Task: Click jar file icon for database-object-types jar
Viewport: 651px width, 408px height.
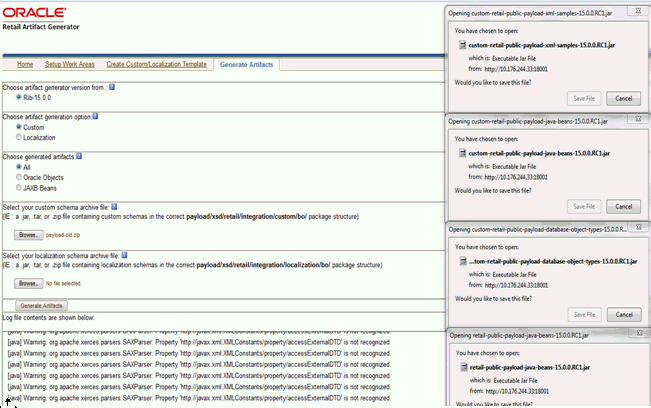Action: pos(463,261)
